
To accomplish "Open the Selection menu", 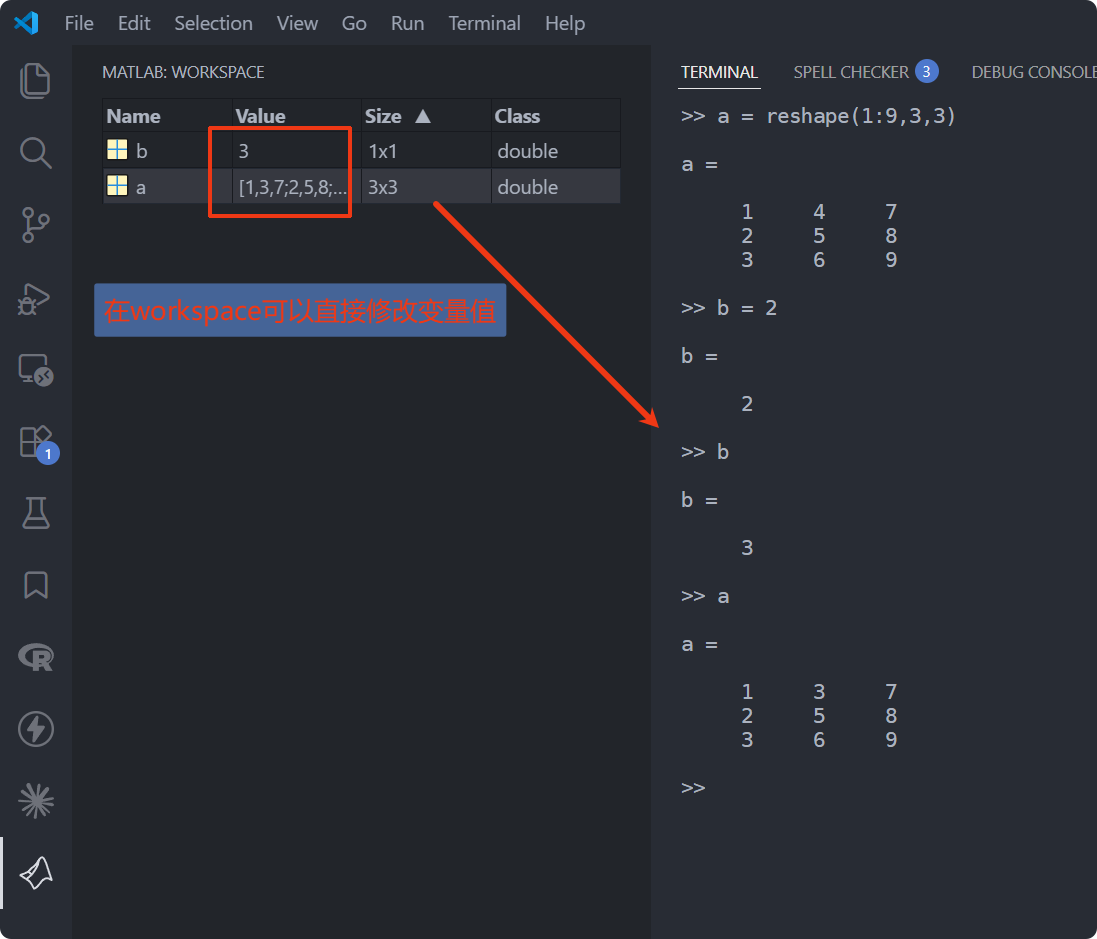I will point(213,23).
